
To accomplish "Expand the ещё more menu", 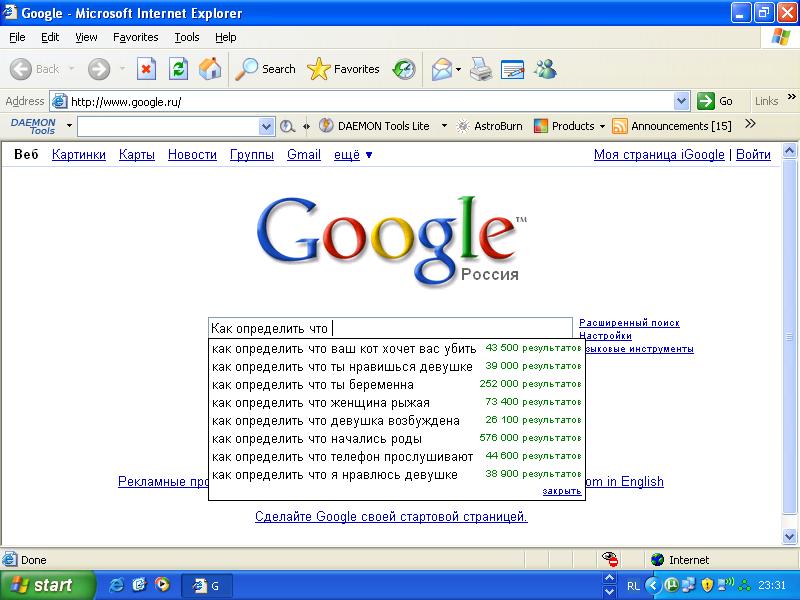I will (x=353, y=155).
